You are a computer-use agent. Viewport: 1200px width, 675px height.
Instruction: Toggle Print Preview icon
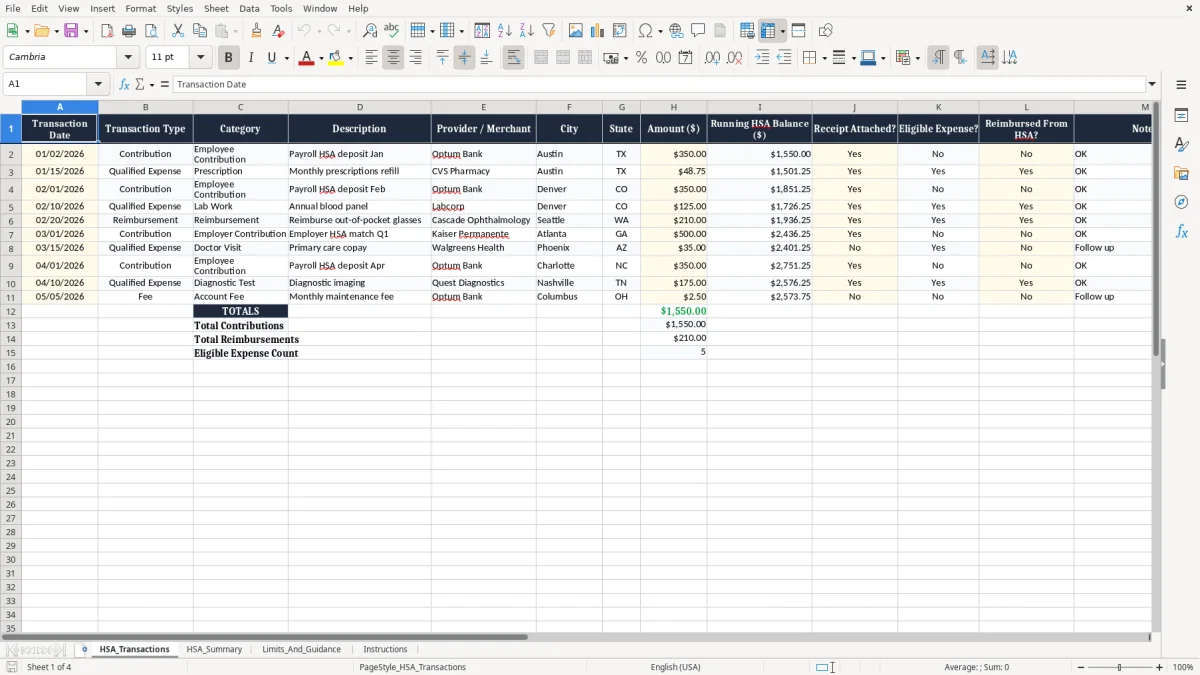click(151, 31)
